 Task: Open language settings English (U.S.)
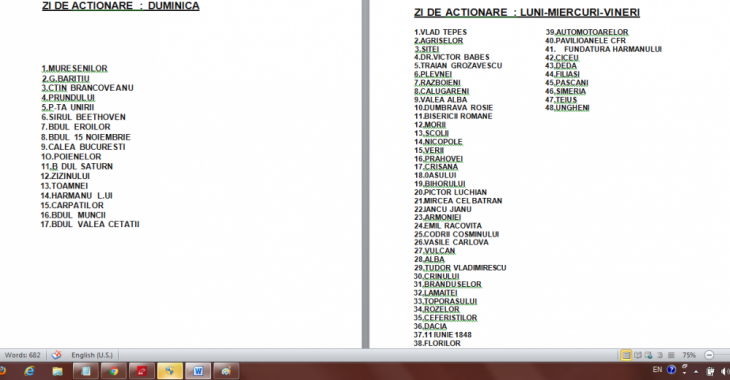point(92,355)
